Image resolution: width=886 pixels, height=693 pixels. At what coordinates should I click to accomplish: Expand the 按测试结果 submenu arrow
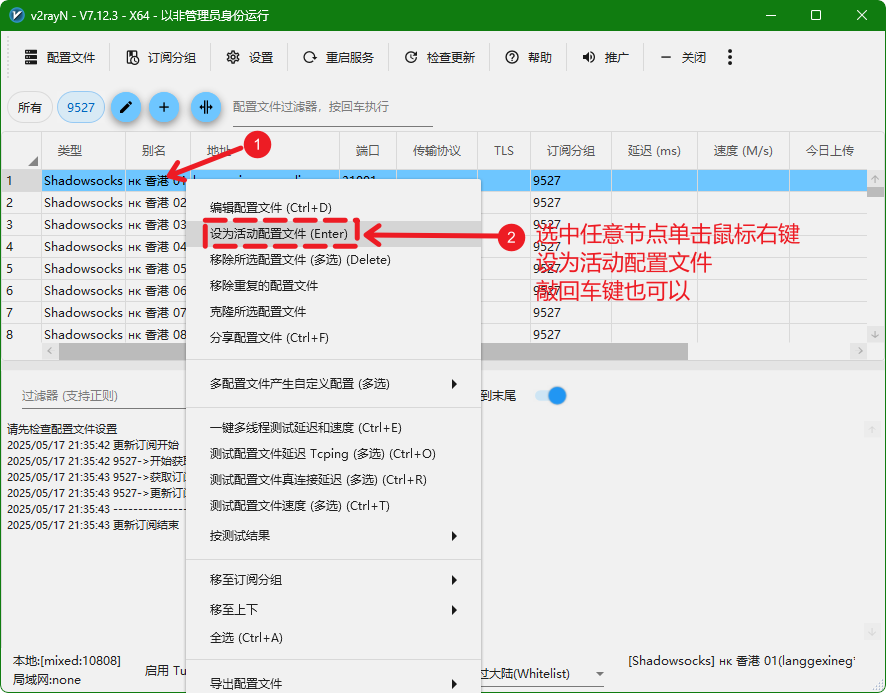(x=454, y=535)
